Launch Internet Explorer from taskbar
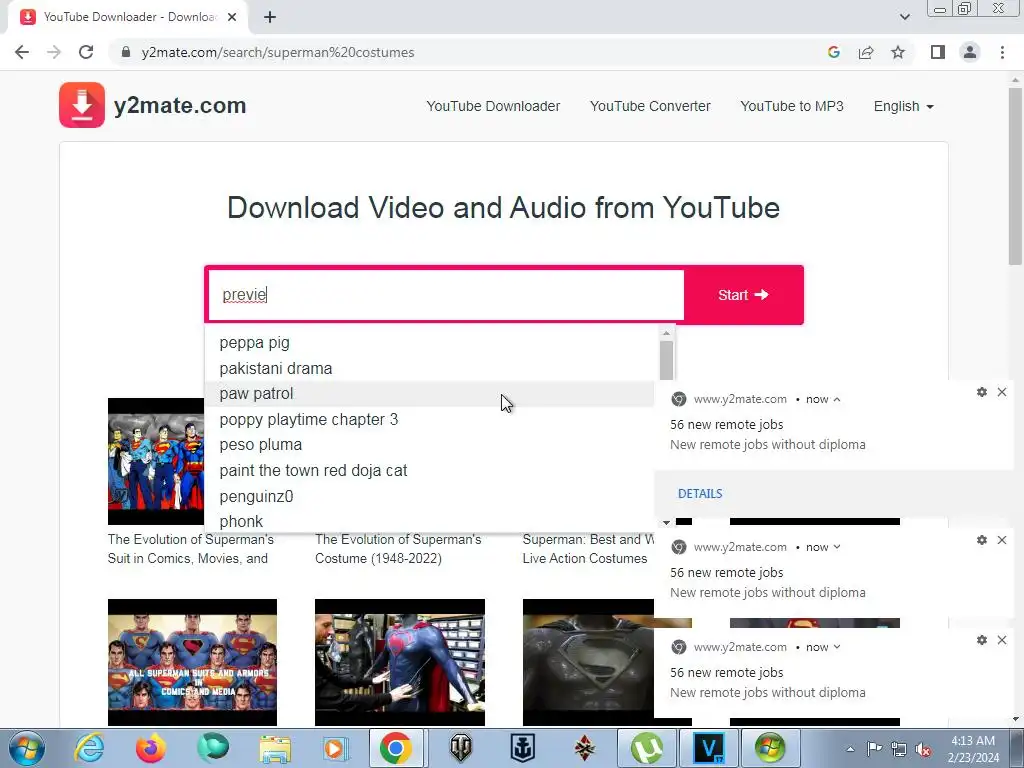Image resolution: width=1024 pixels, height=768 pixels. click(89, 748)
